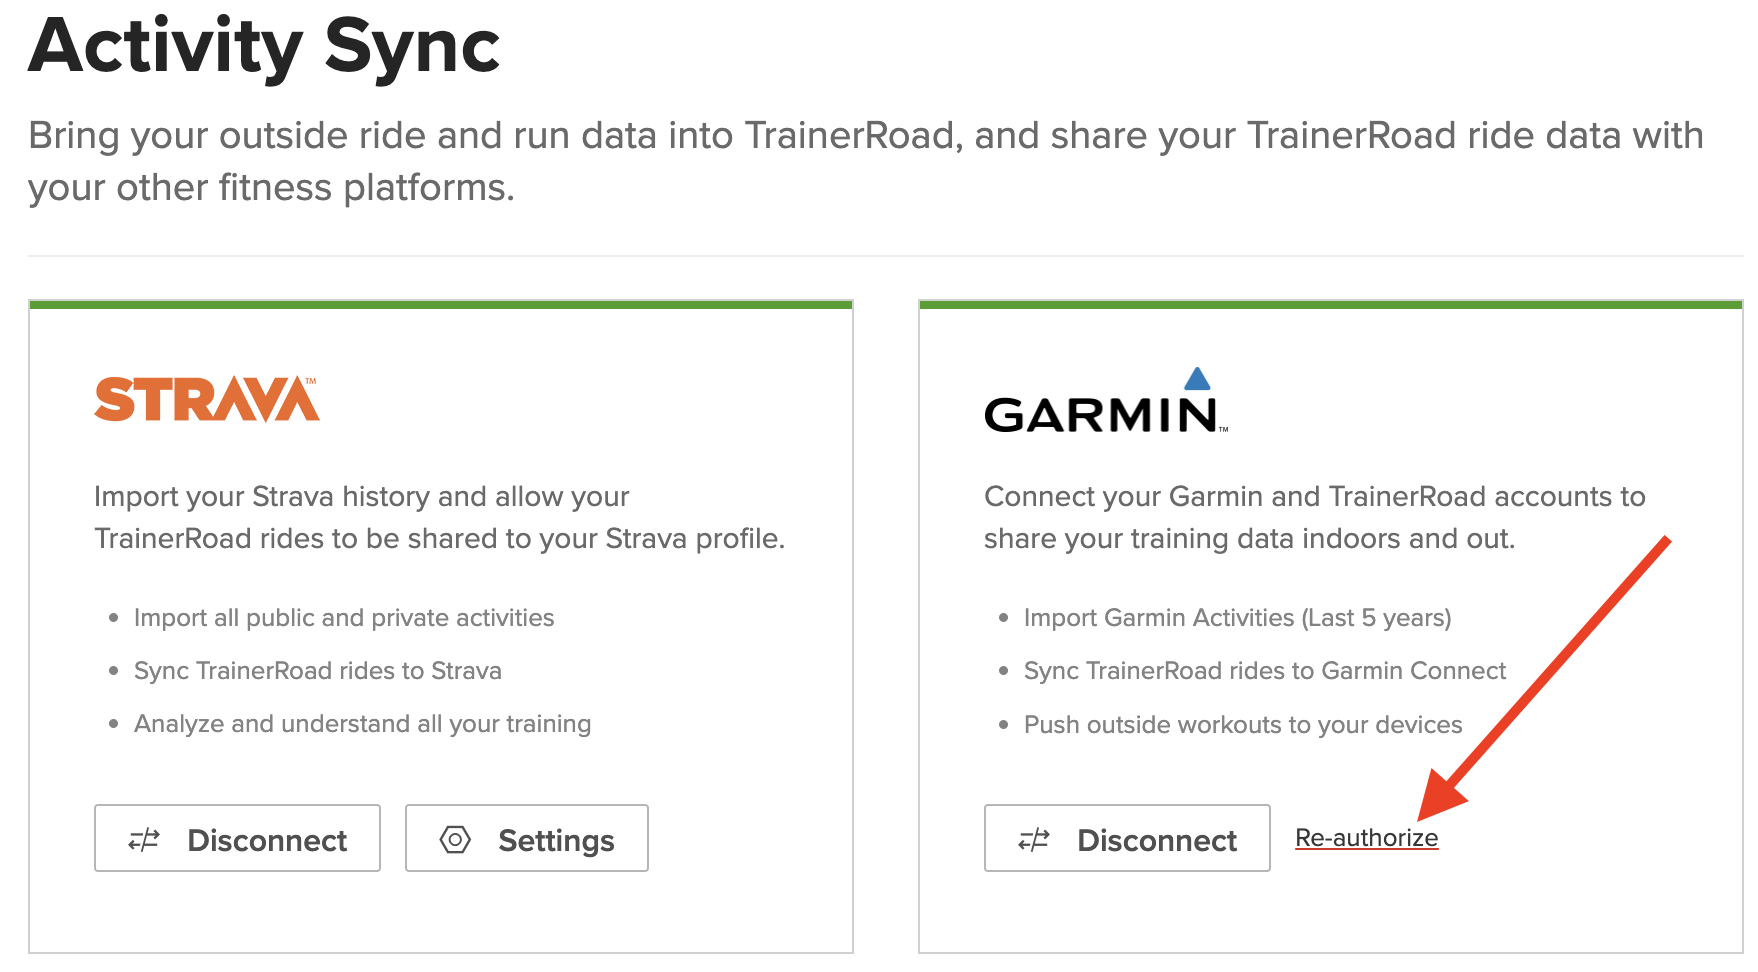1758x972 pixels.
Task: Open the Strava sync Settings
Action: [527, 839]
